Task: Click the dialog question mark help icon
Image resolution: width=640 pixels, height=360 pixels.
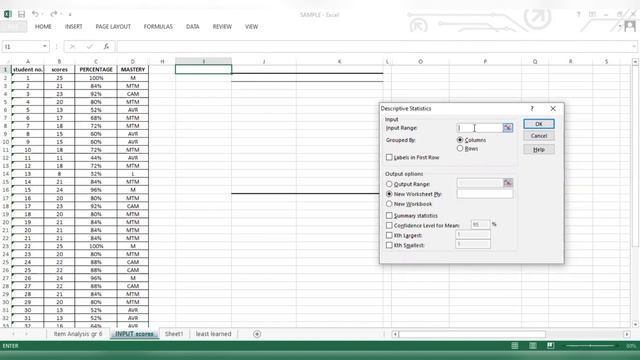Action: (532, 109)
